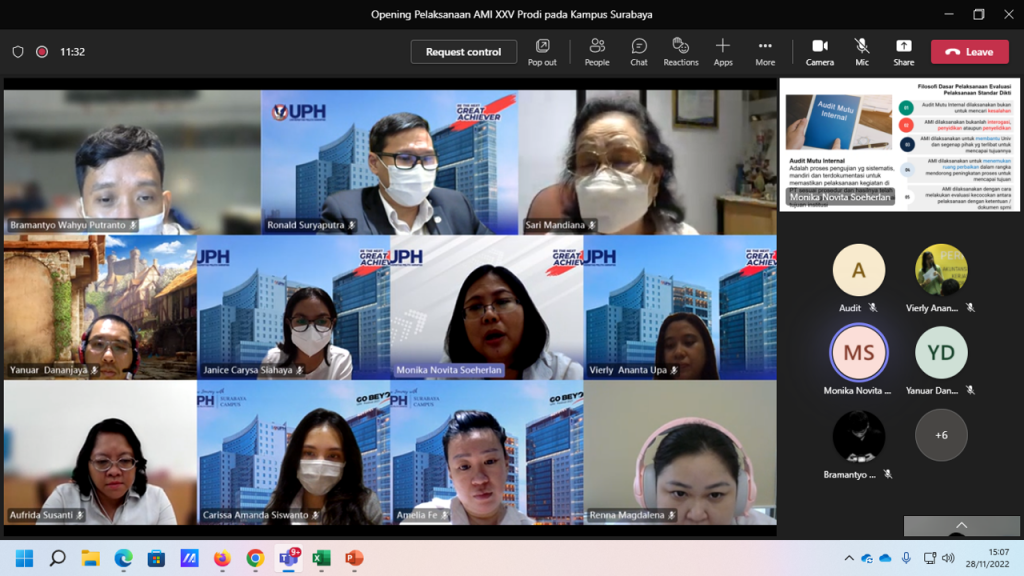Viewport: 1024px width, 576px height.
Task: Click the shield security icon
Action: click(x=18, y=52)
